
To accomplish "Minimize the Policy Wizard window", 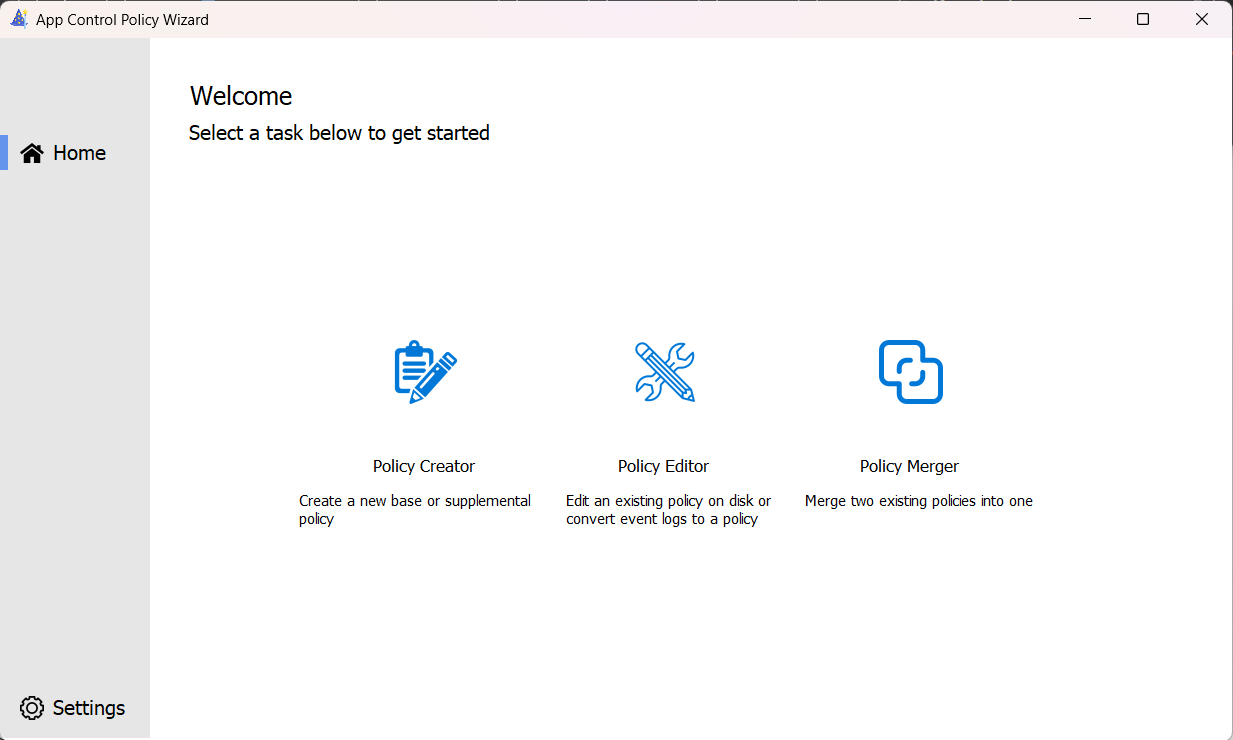I will click(x=1085, y=19).
